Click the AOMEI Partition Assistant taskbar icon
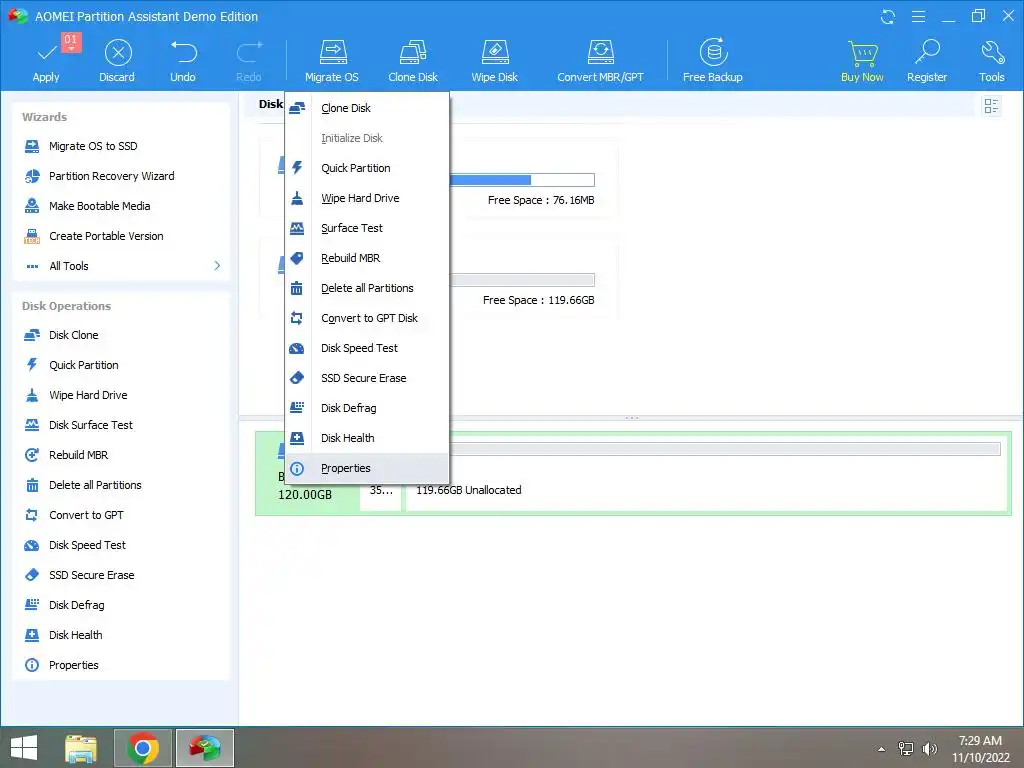1024x768 pixels. tap(205, 748)
